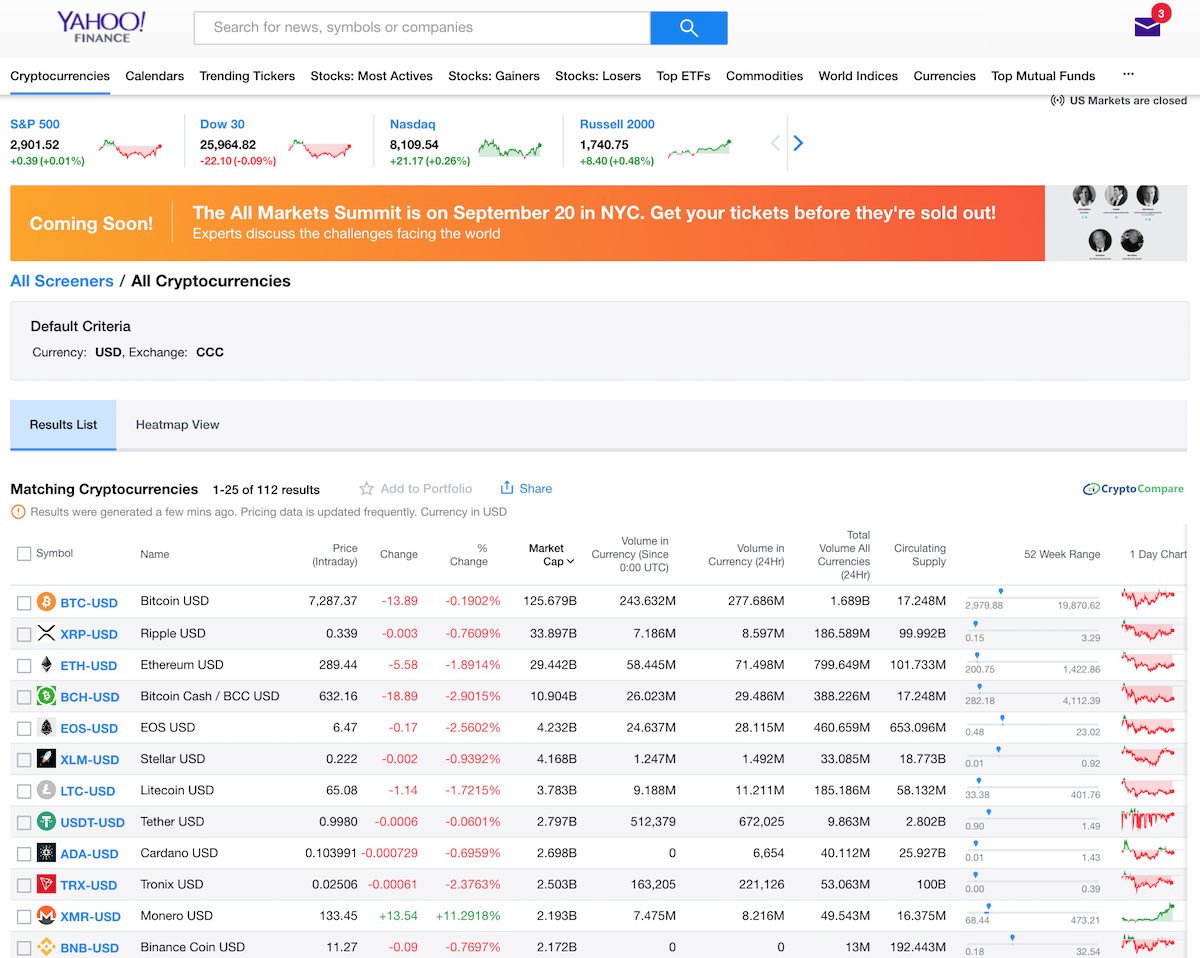1200x958 pixels.
Task: Click the orange results info warning icon
Action: pyautogui.click(x=18, y=512)
